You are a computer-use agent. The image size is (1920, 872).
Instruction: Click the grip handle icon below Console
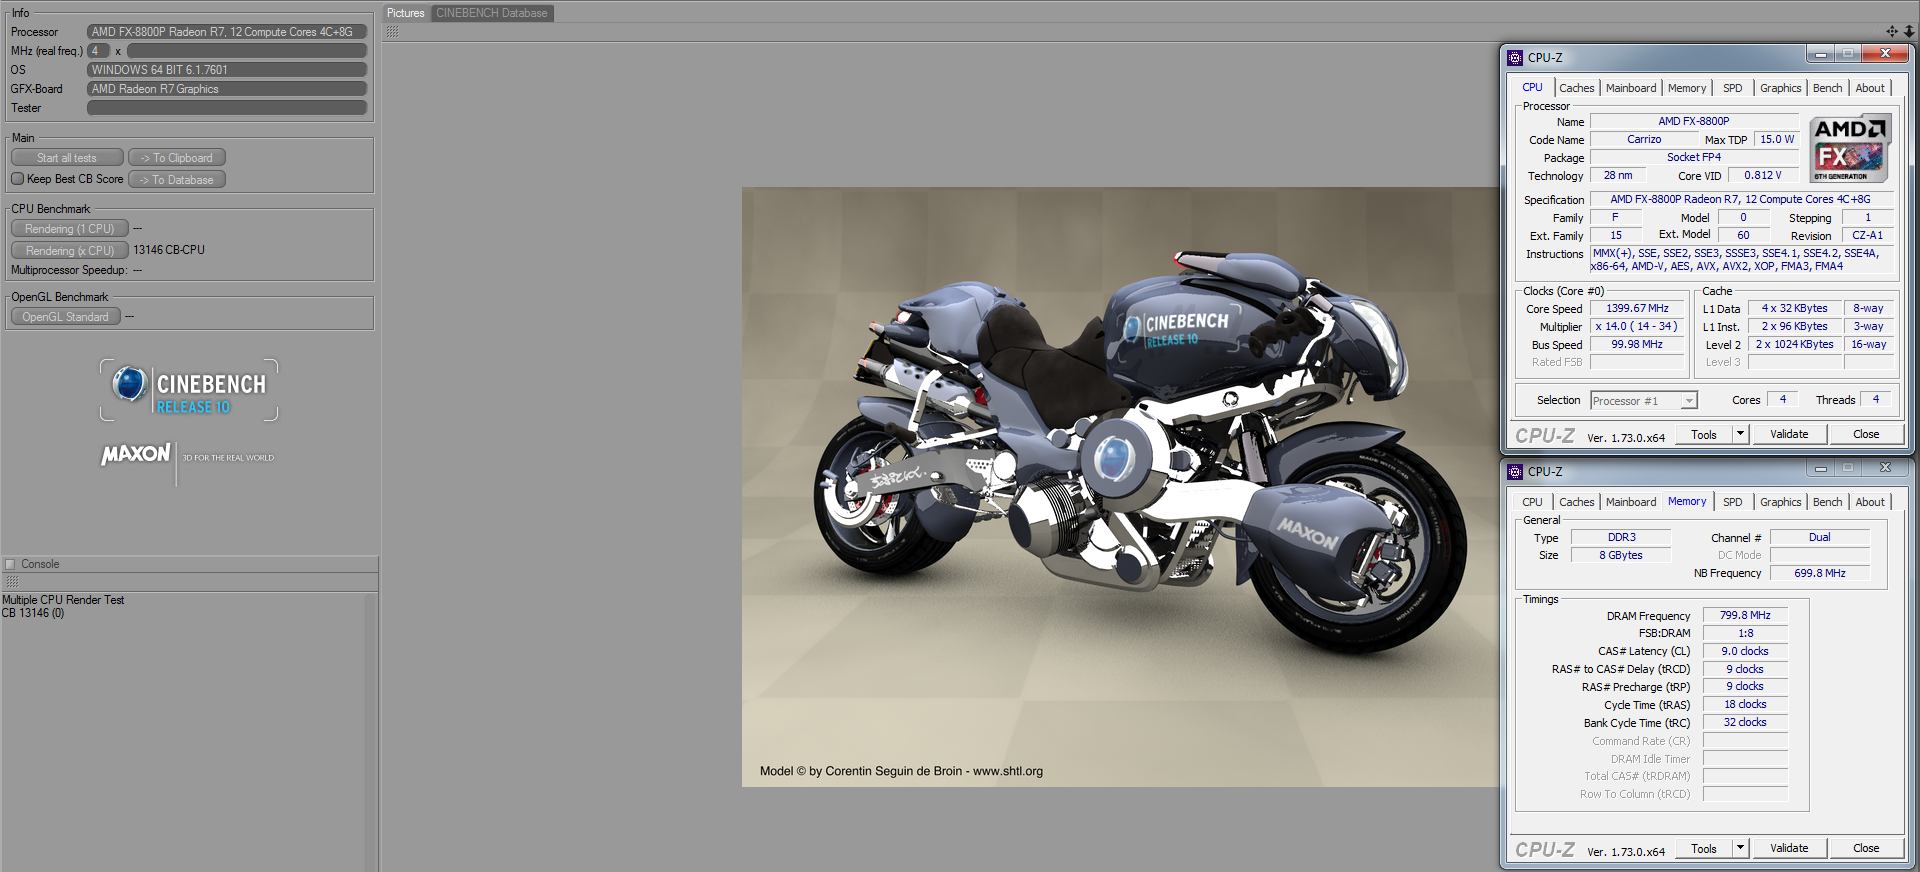point(12,581)
